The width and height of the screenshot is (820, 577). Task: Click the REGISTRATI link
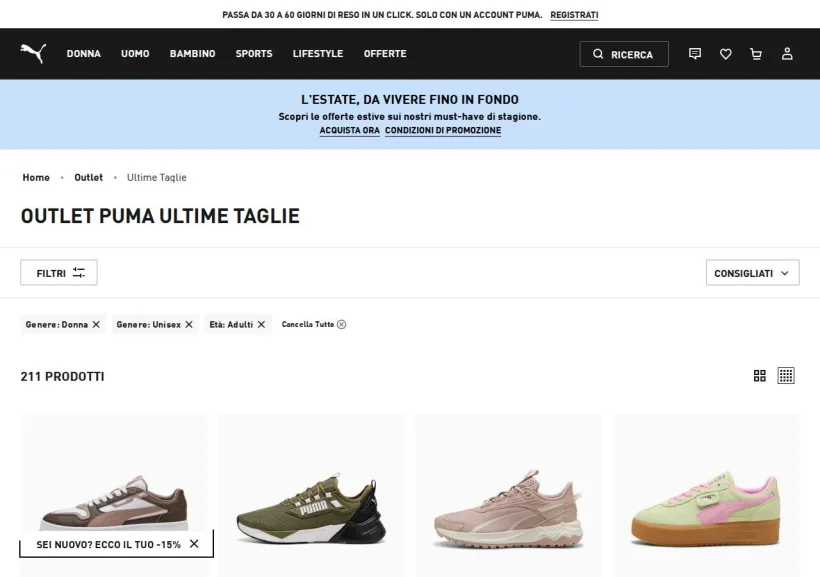(x=574, y=15)
